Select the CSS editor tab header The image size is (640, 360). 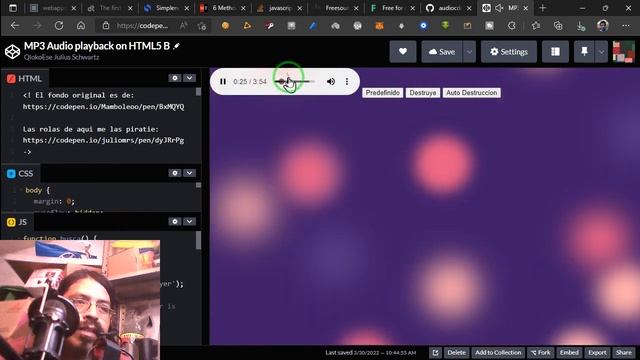pyautogui.click(x=21, y=173)
